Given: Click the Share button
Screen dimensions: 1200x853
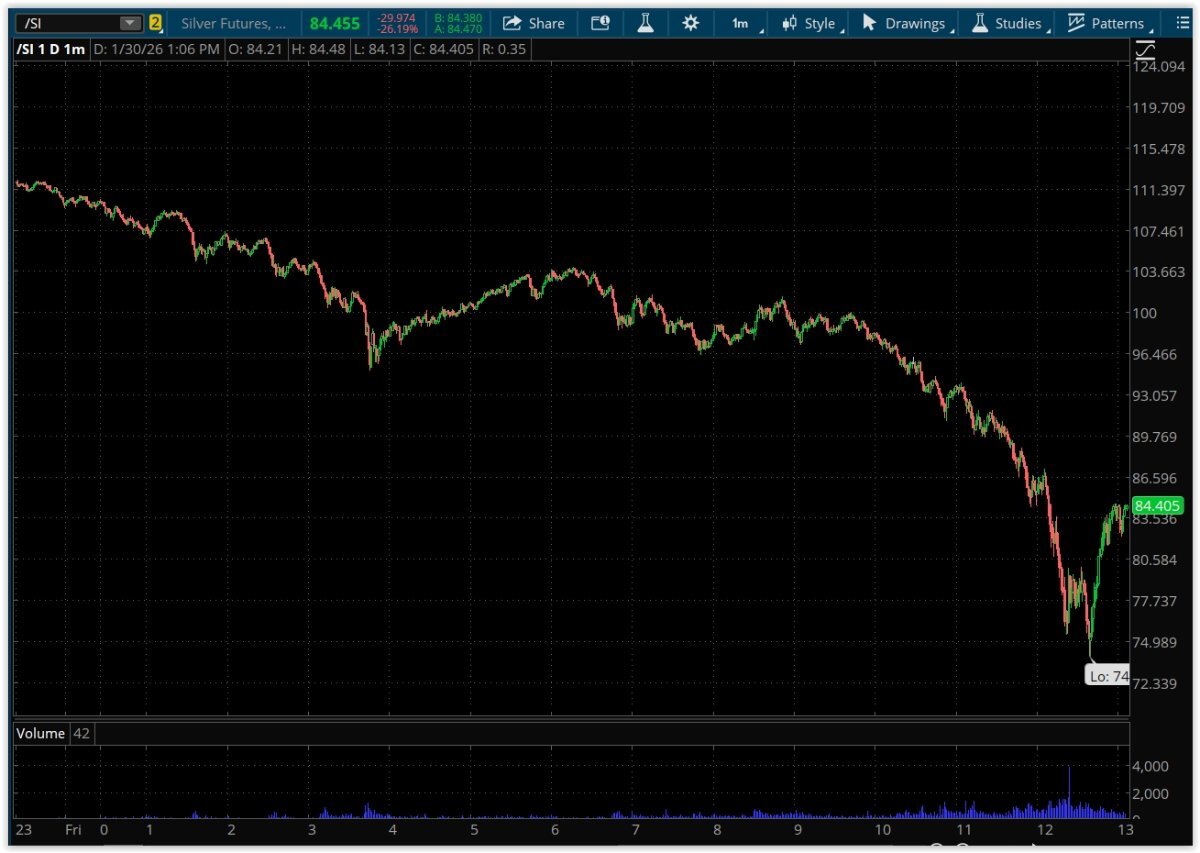Looking at the screenshot, I should (x=534, y=23).
